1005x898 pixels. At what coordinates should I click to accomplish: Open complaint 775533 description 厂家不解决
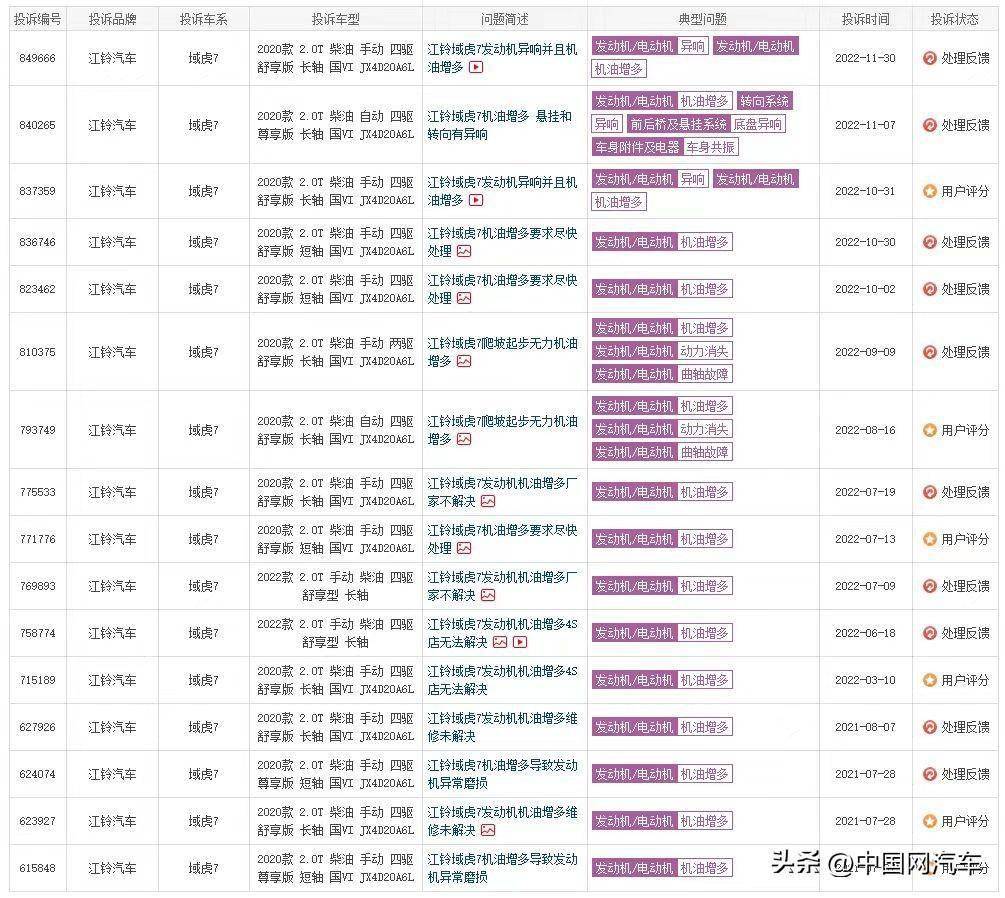502,492
